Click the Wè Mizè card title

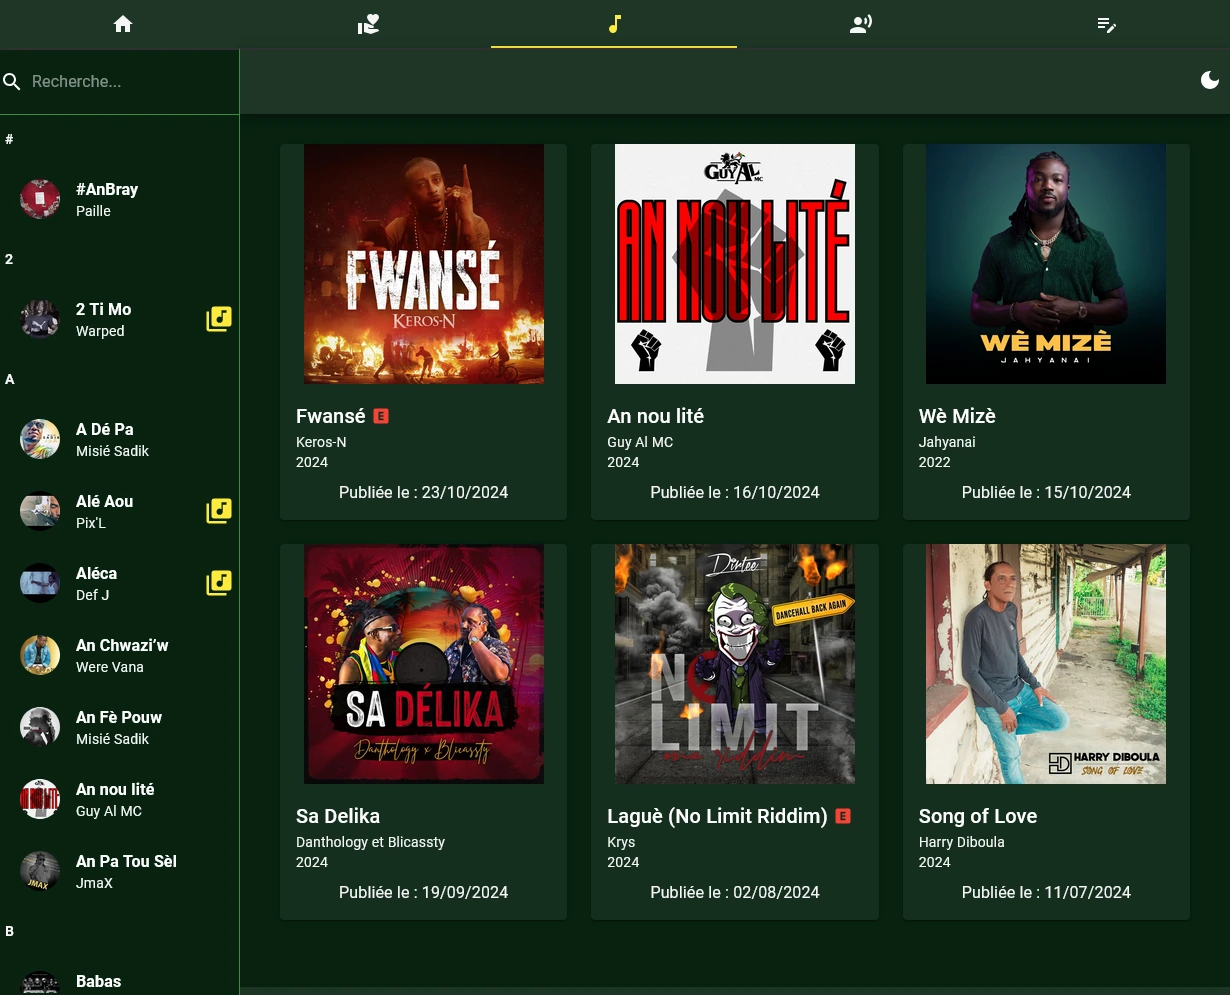pos(957,416)
